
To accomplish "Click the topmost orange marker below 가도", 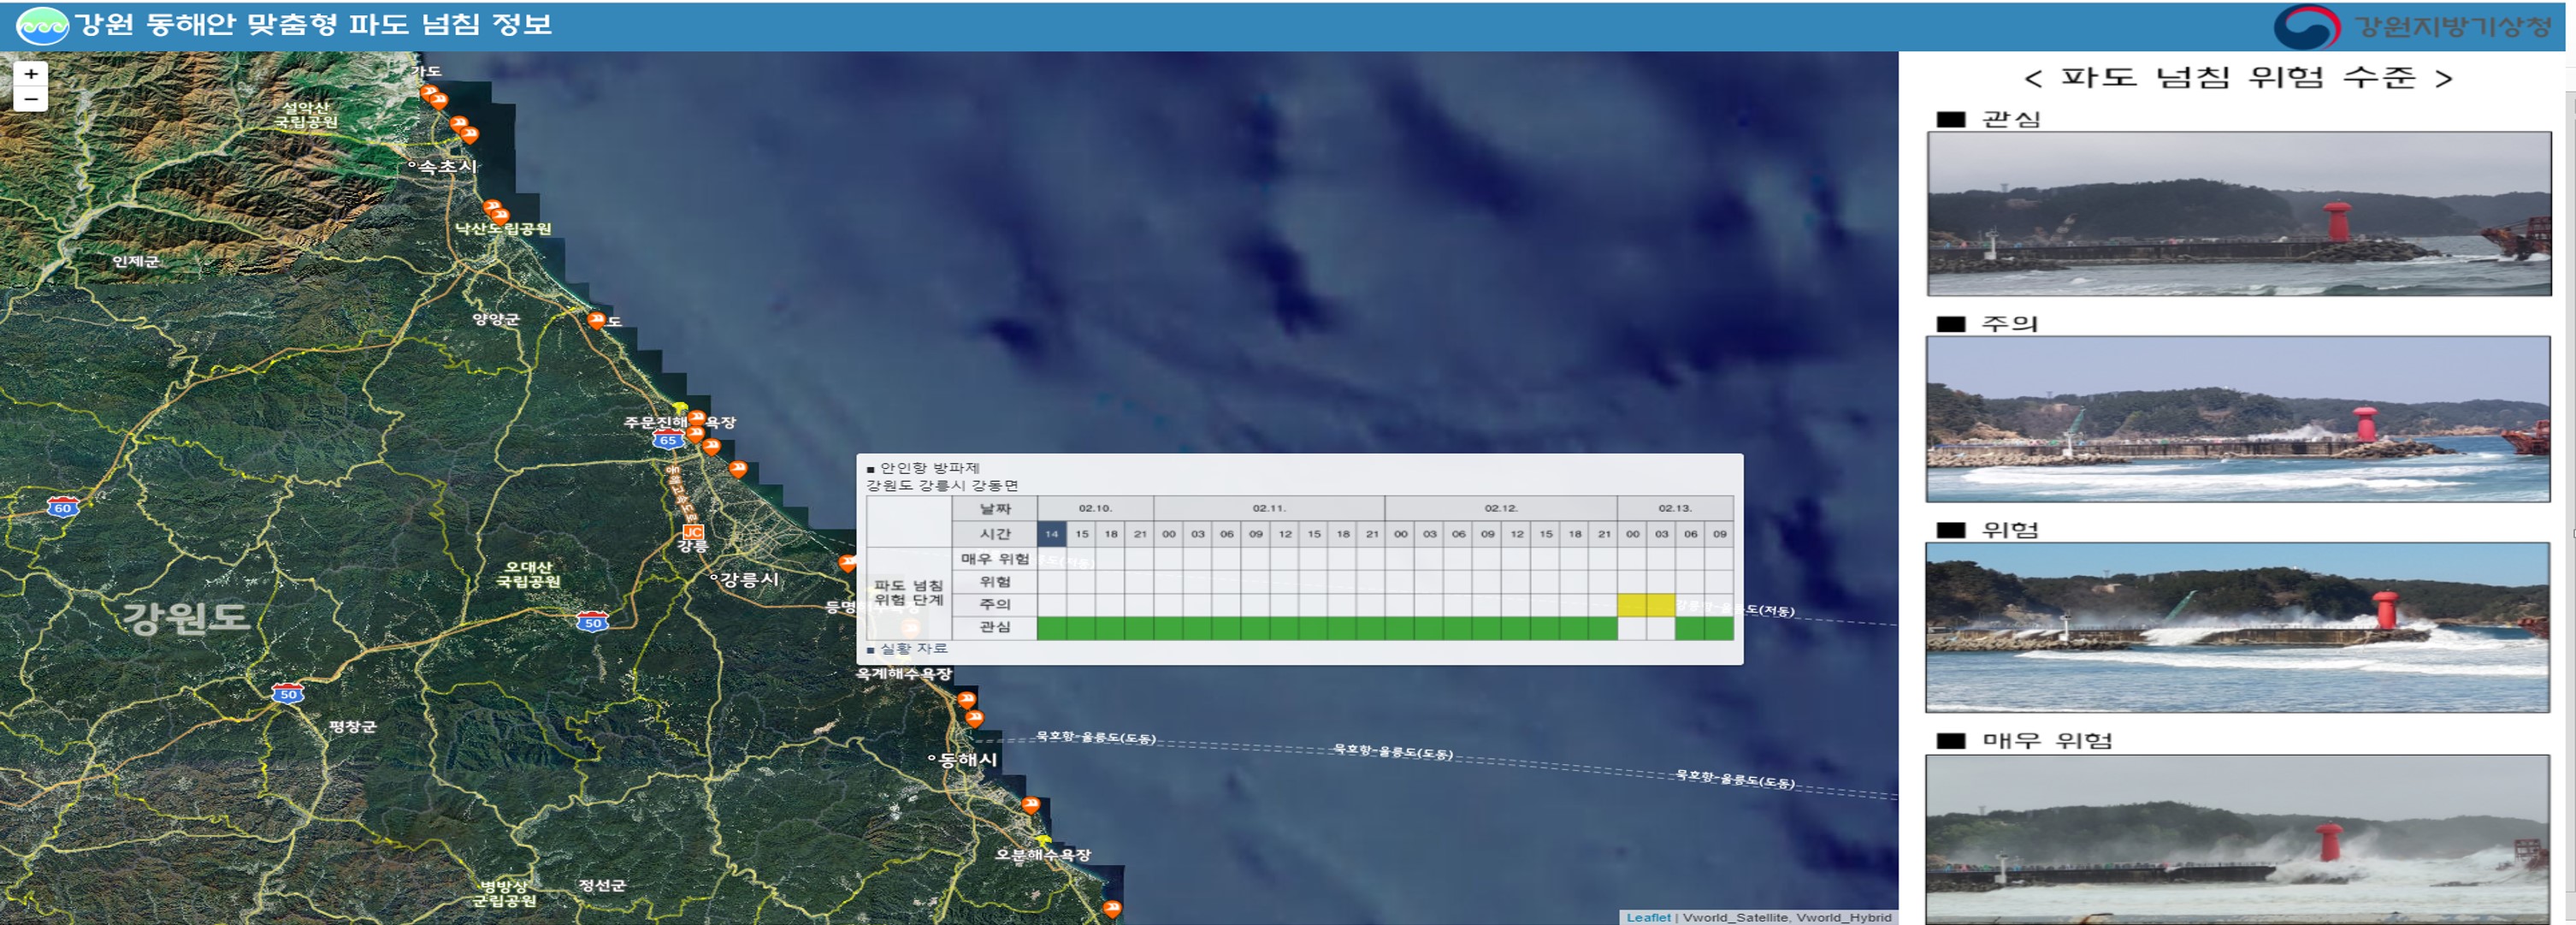I will click(429, 93).
